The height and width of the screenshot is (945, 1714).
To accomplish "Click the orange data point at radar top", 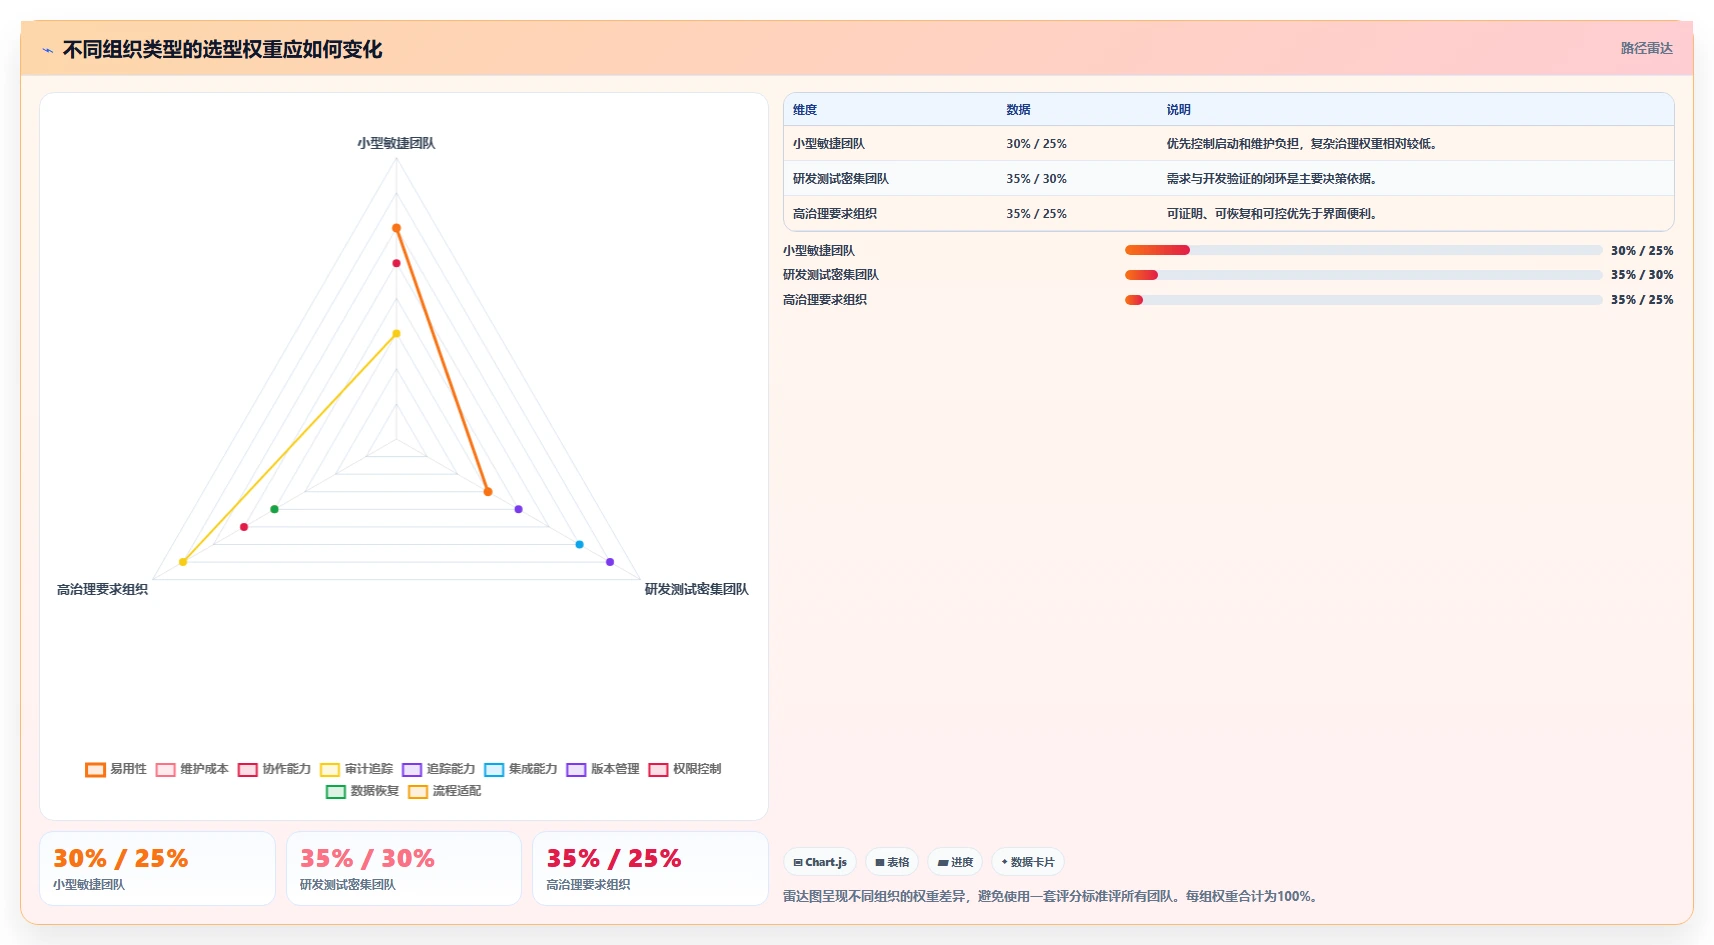I will (x=396, y=228).
